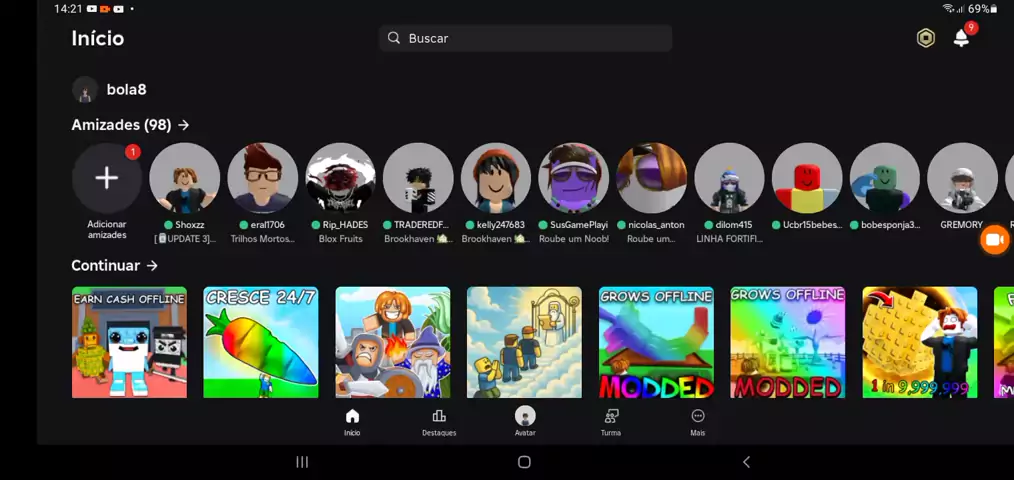Click Roube um Noob! under SusGamePlayi
Image resolution: width=1014 pixels, height=480 pixels.
pyautogui.click(x=574, y=239)
